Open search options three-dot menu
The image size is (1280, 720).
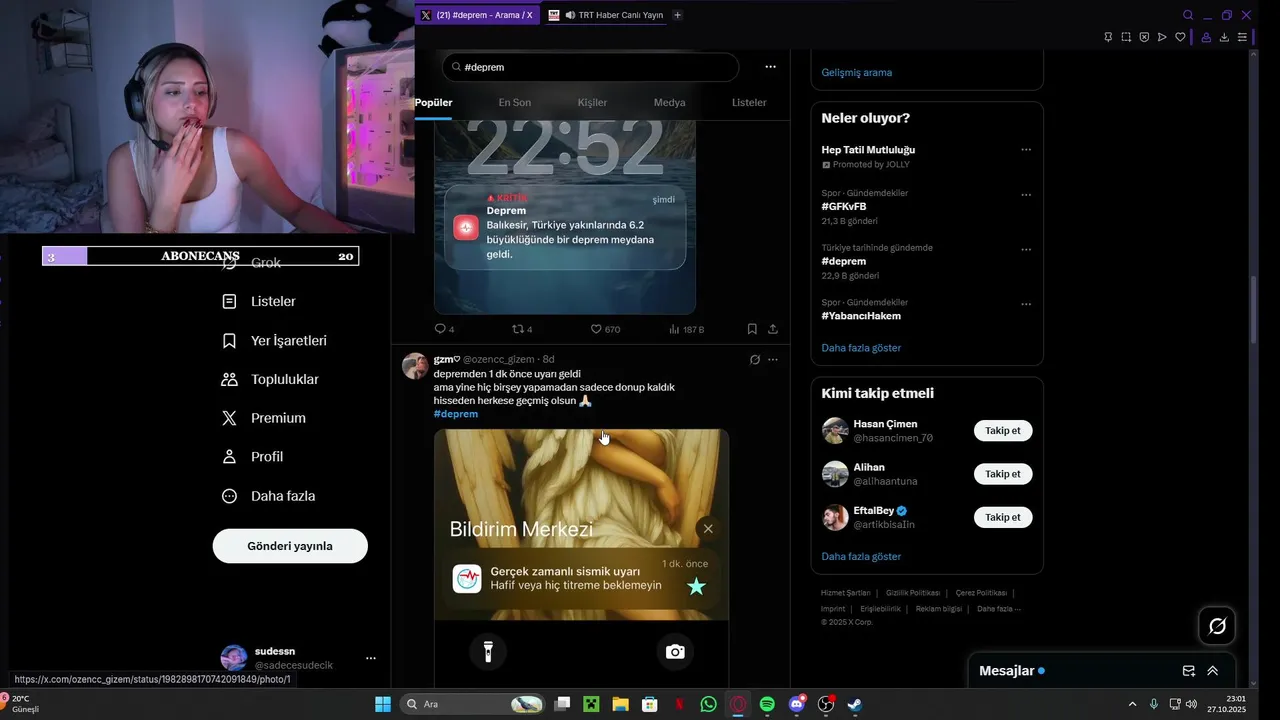click(770, 67)
